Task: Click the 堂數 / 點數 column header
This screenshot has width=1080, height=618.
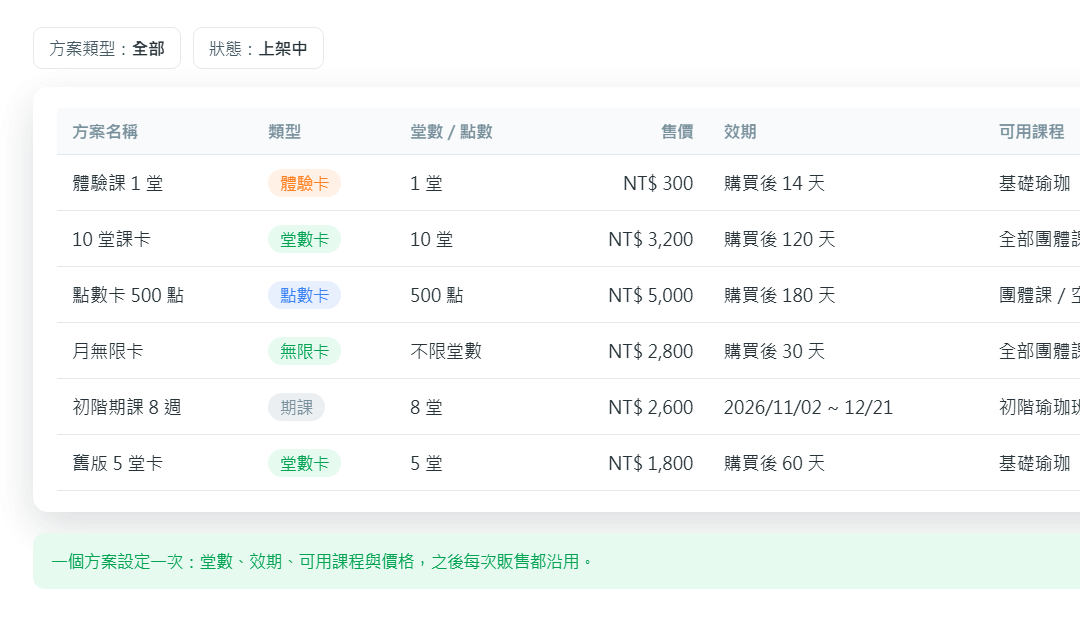Action: coord(451,132)
